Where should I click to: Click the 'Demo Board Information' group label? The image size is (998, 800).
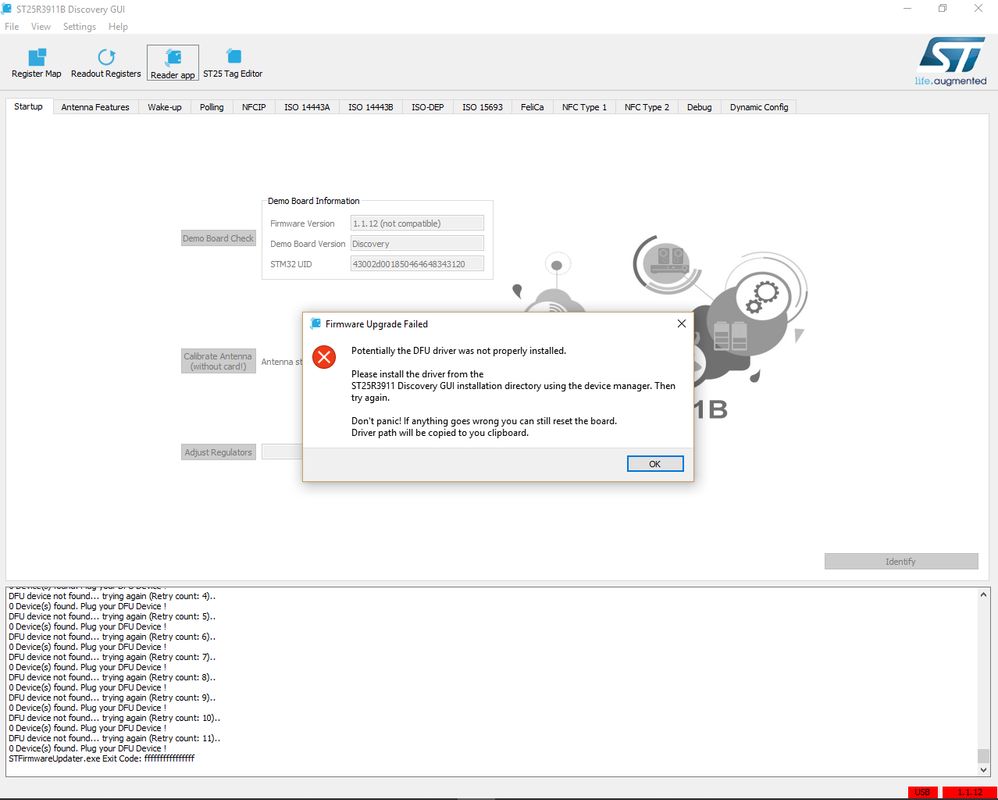tap(313, 200)
